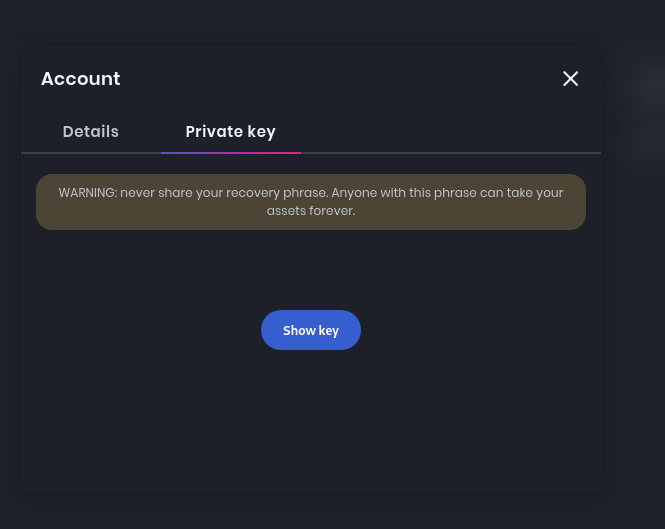Click the Account dialog title

[81, 79]
